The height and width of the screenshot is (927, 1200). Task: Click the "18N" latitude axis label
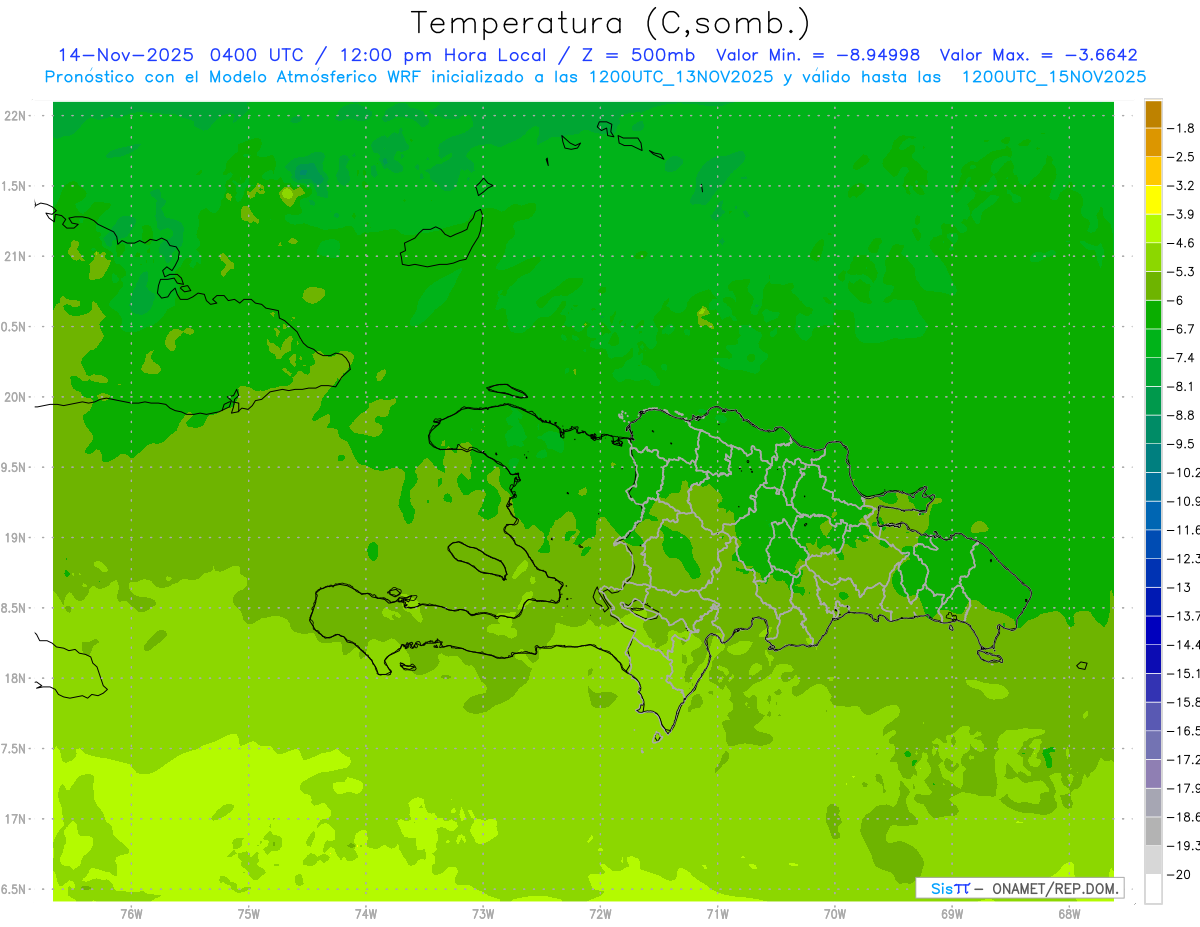coord(15,678)
